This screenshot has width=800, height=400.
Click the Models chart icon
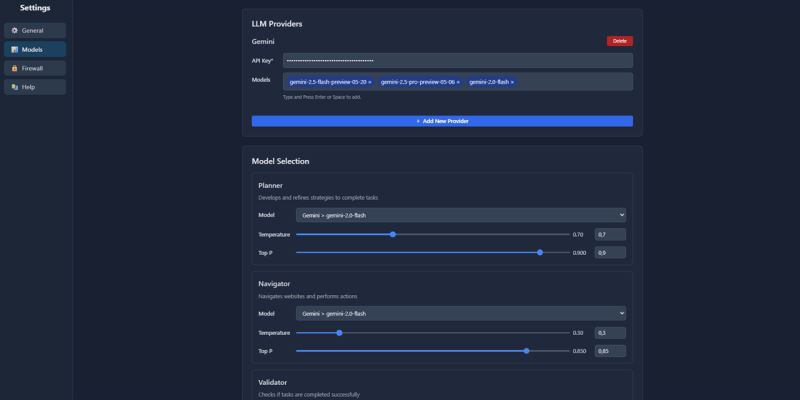(14, 49)
